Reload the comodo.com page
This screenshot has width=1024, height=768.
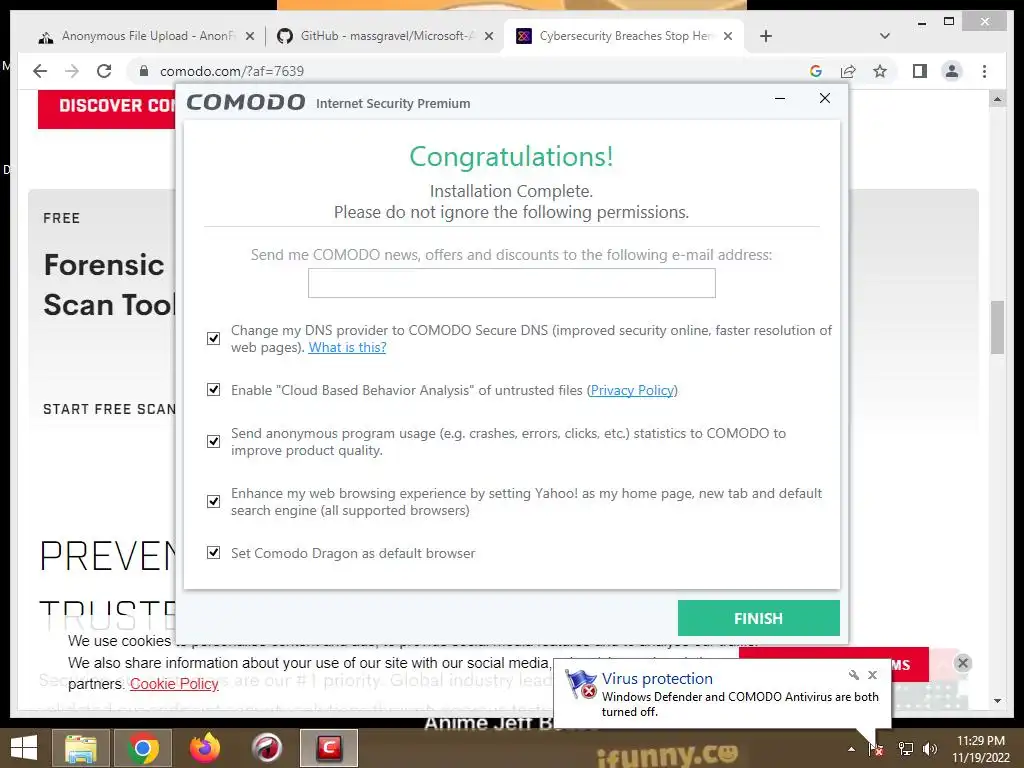pos(104,71)
